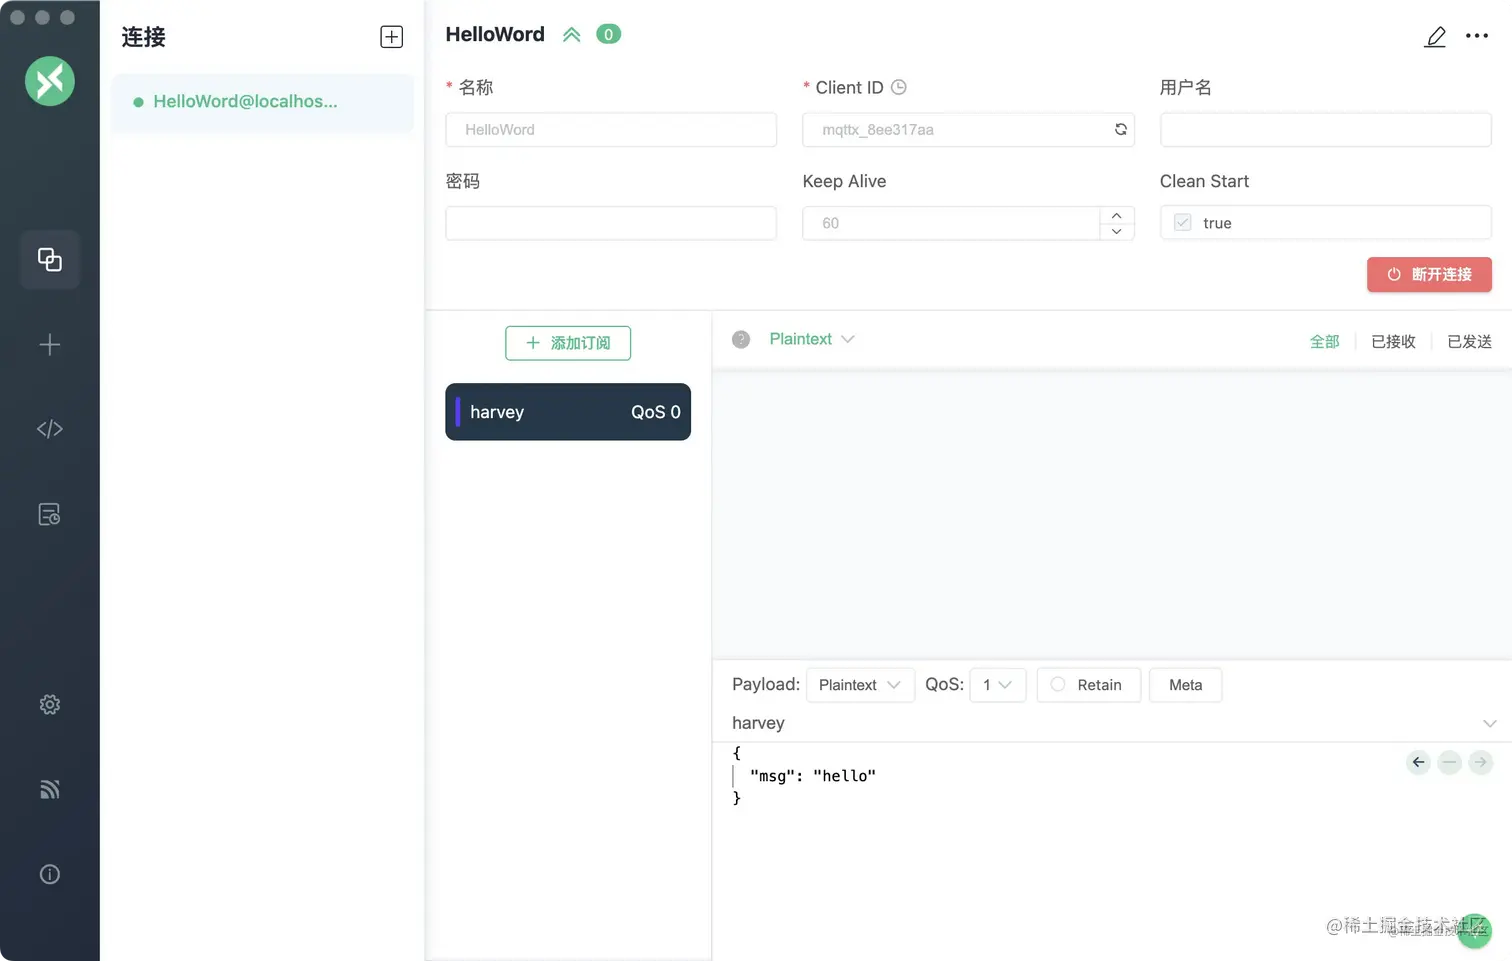Click the 名称 name input field
This screenshot has width=1512, height=961.
point(611,130)
